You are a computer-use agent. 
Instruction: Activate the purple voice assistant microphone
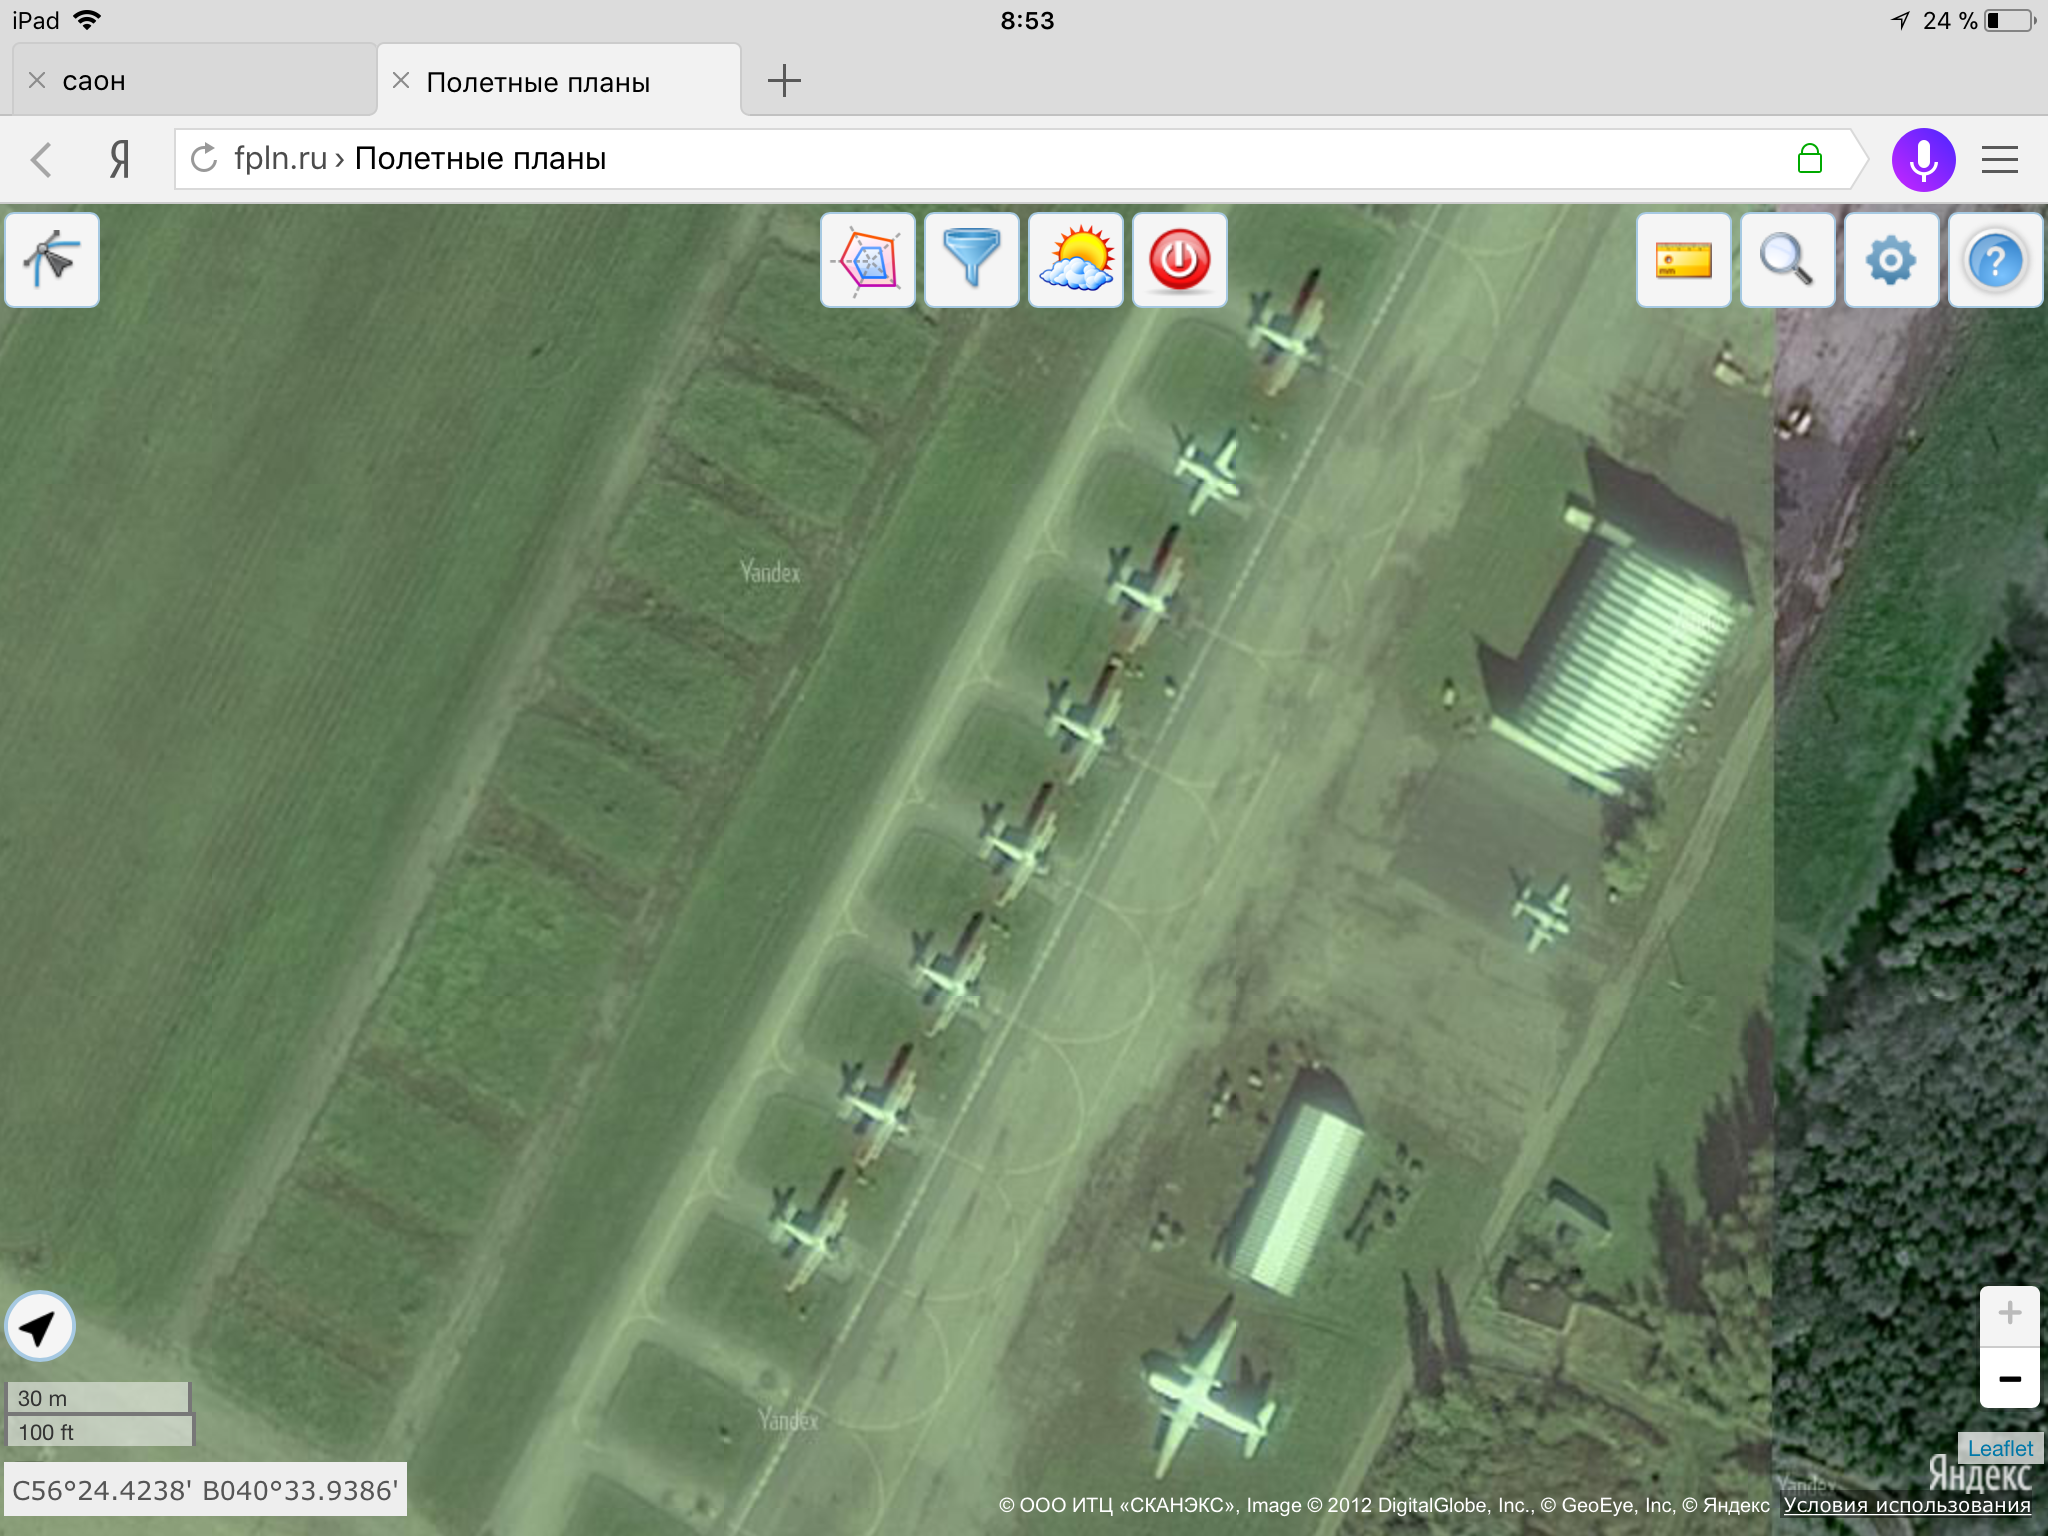[x=1922, y=160]
